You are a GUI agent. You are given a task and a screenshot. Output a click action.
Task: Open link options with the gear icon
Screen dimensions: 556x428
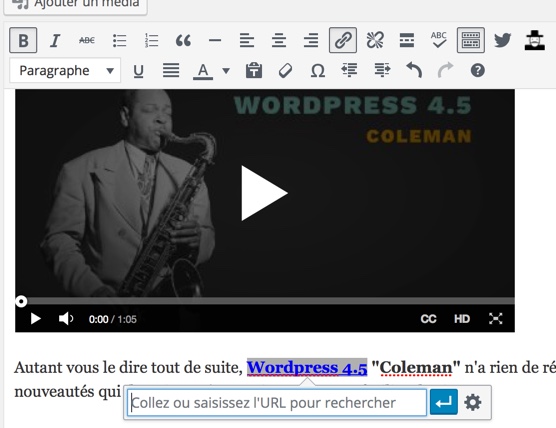click(x=473, y=402)
